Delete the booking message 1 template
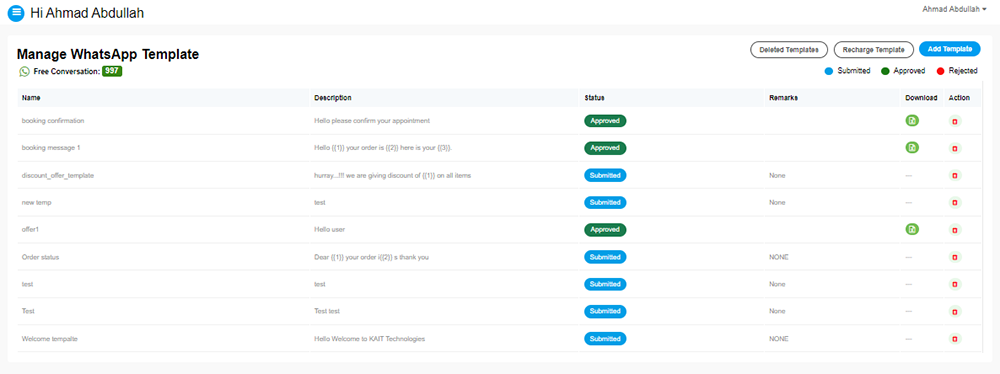The width and height of the screenshot is (1000, 374). 955,148
